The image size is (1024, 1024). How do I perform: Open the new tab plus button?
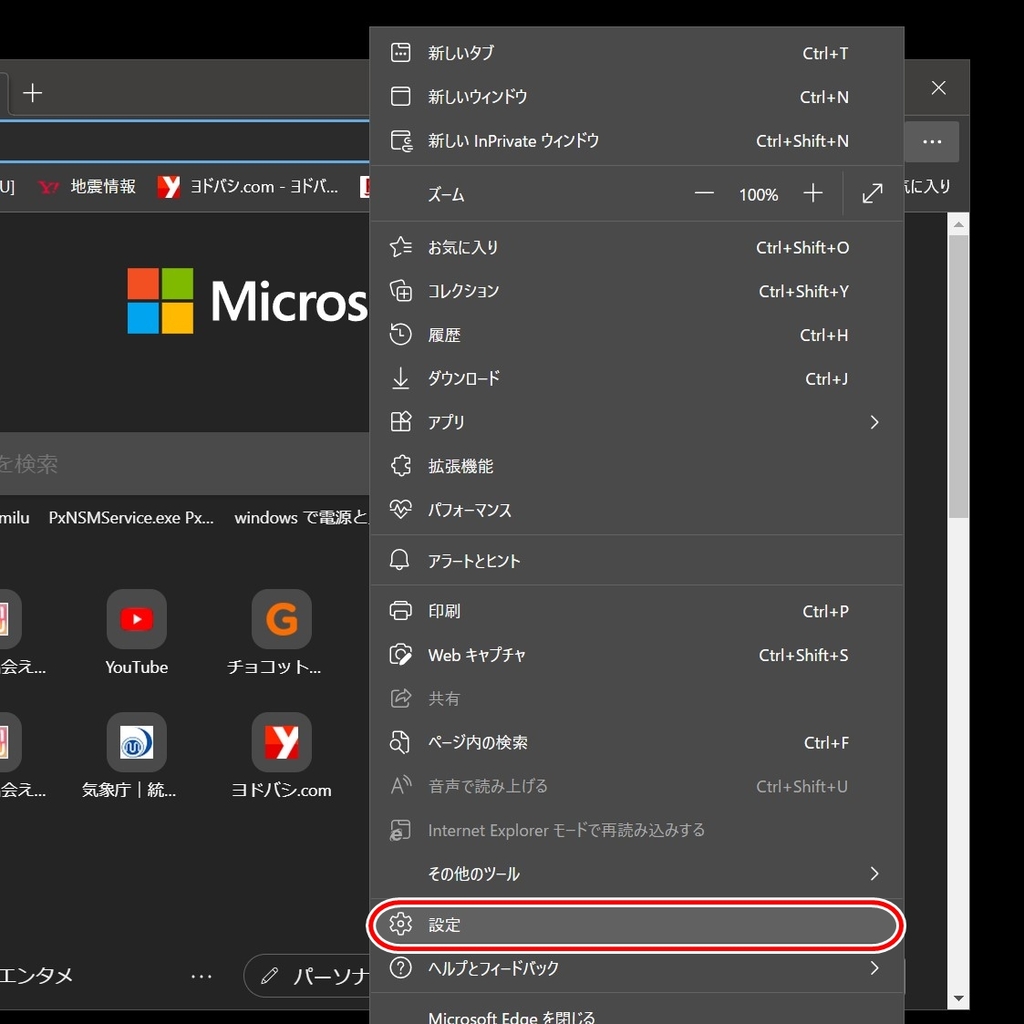click(x=33, y=93)
